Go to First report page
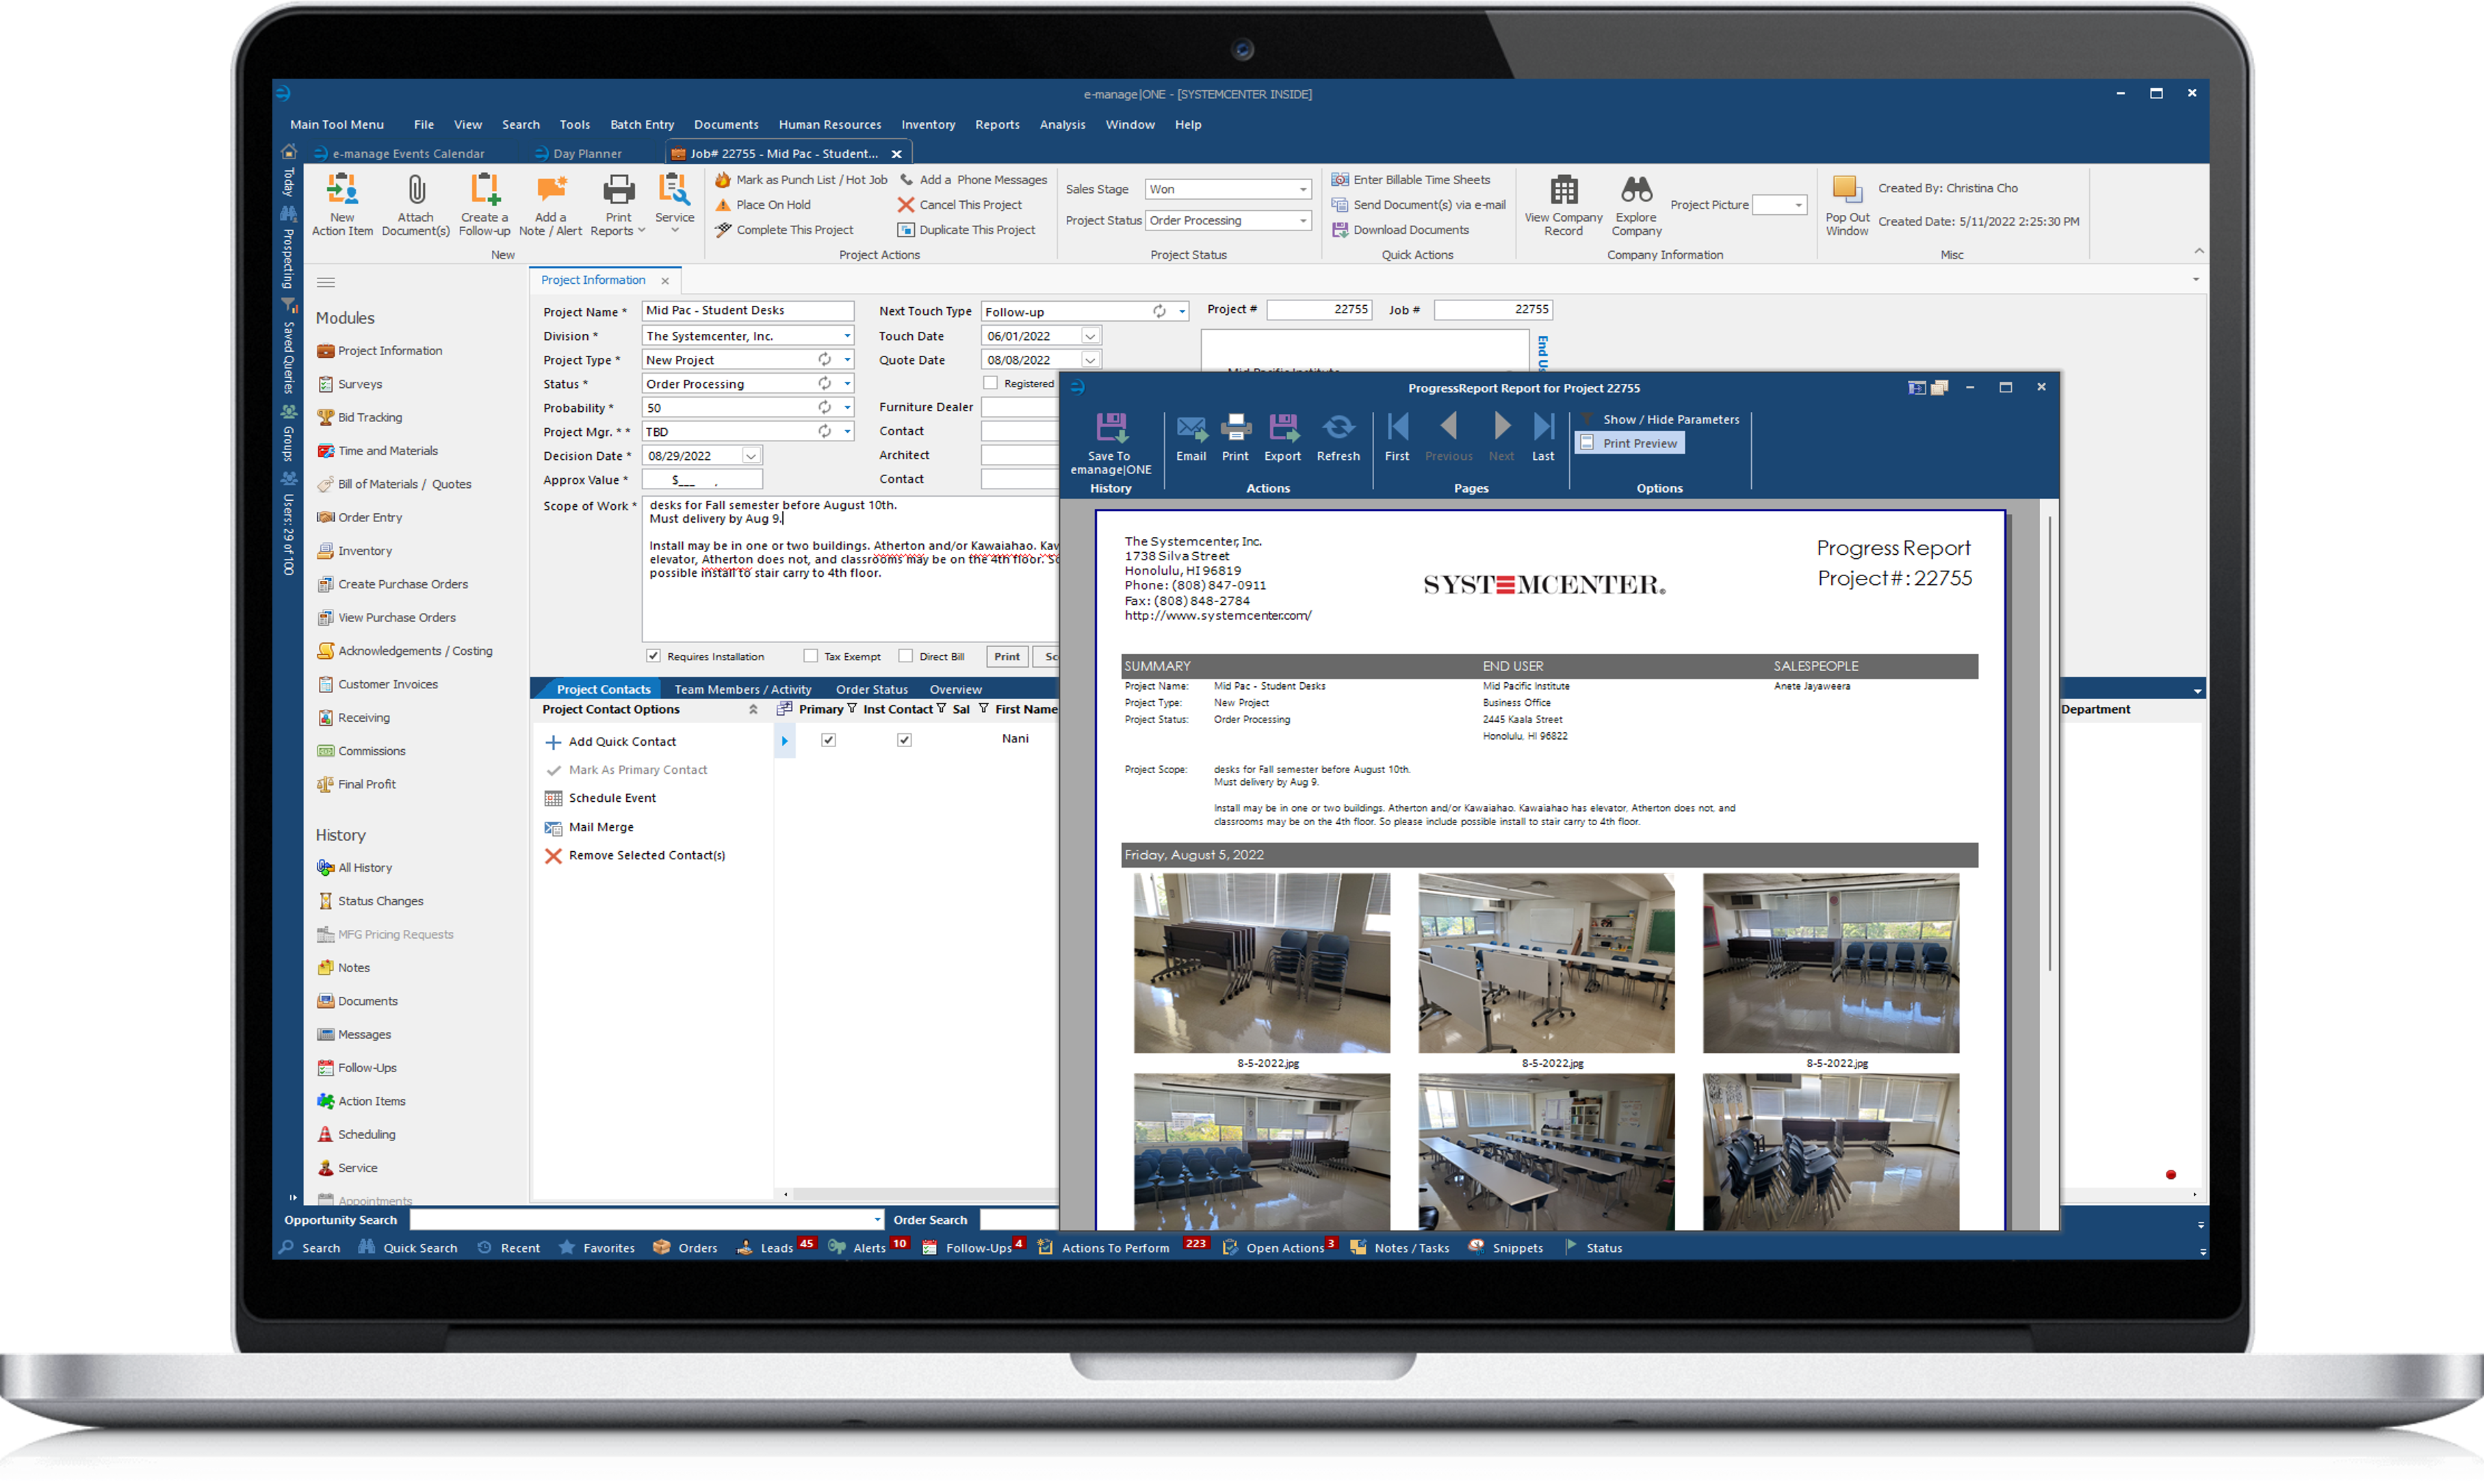 point(1397,437)
